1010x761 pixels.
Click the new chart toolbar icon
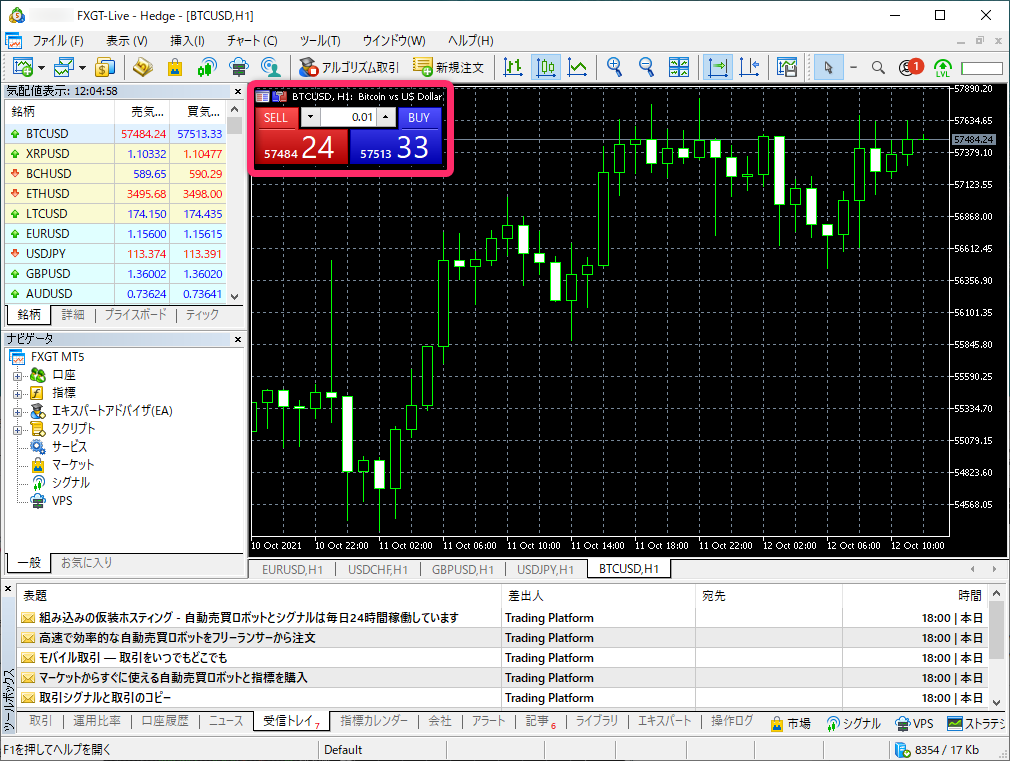23,67
